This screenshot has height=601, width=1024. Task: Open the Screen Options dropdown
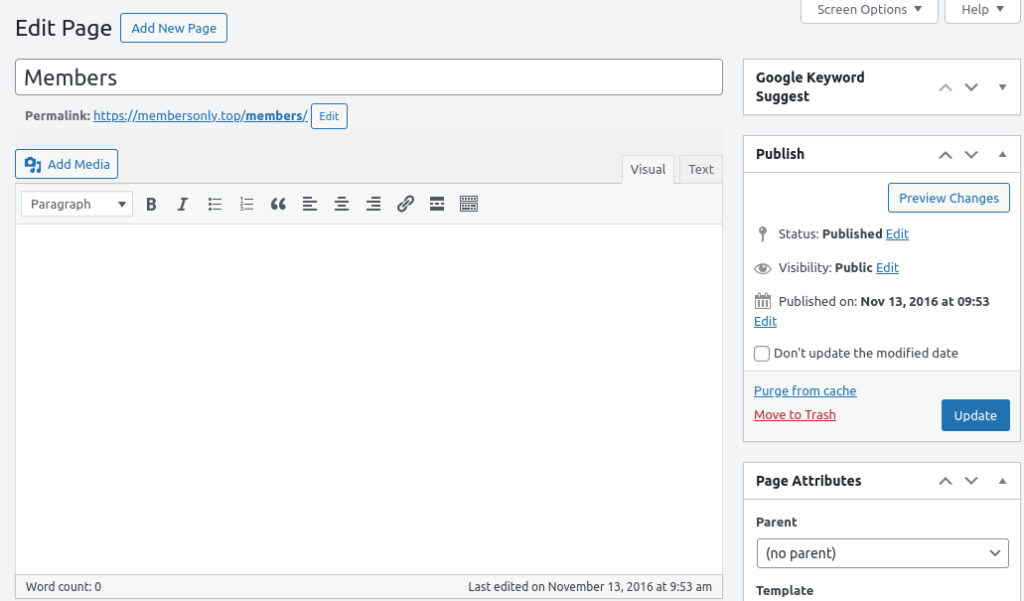click(868, 9)
